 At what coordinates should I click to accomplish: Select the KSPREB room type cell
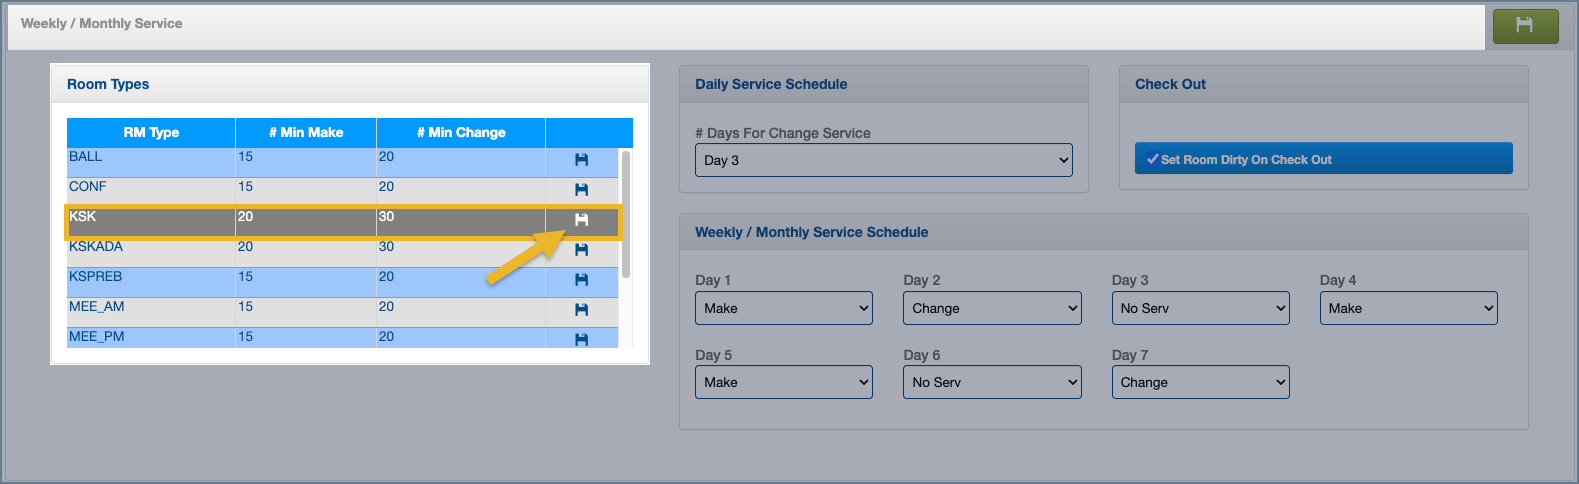[96, 277]
